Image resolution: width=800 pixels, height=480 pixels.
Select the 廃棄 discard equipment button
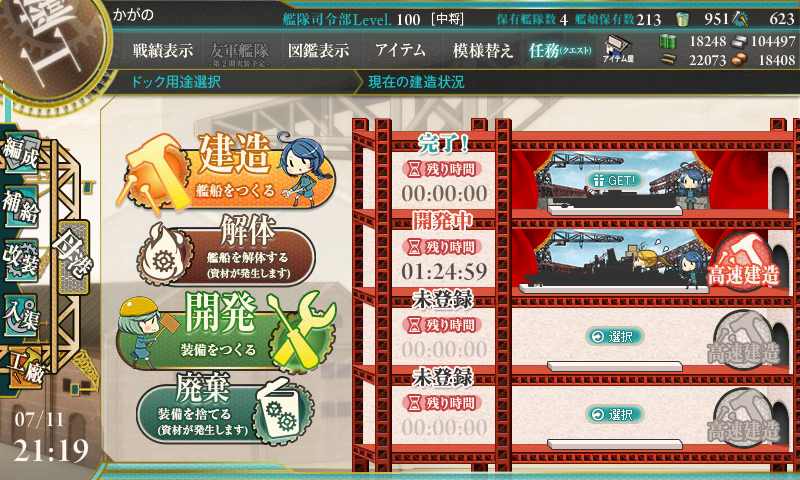224,410
